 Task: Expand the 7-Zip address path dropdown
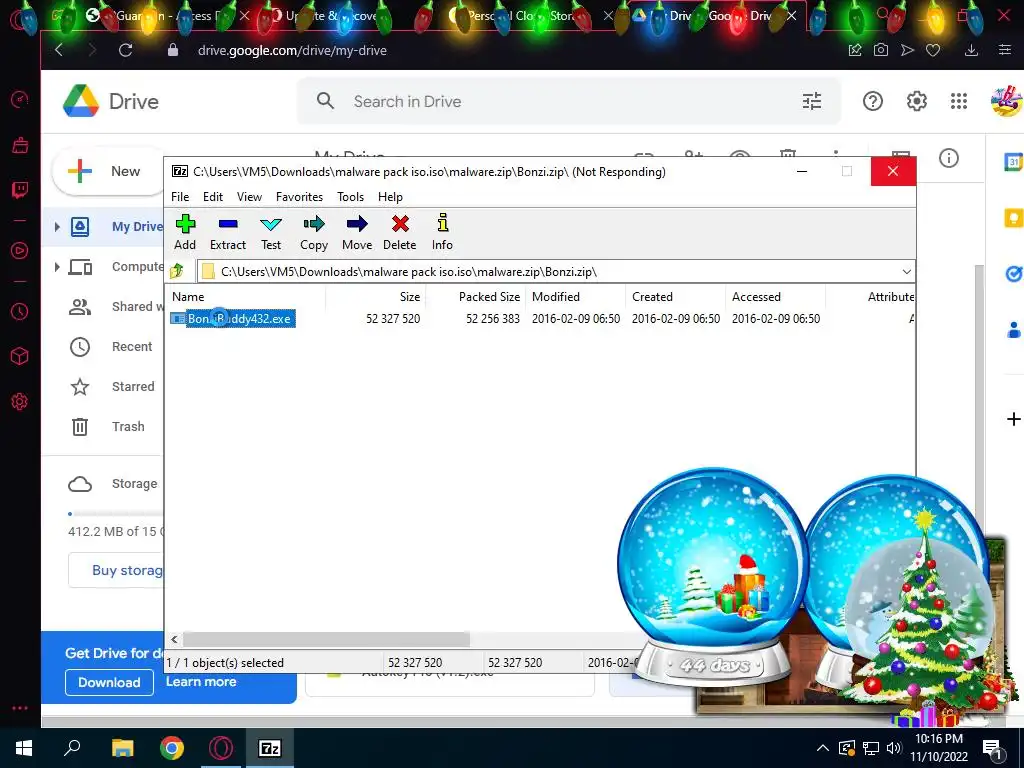click(906, 272)
